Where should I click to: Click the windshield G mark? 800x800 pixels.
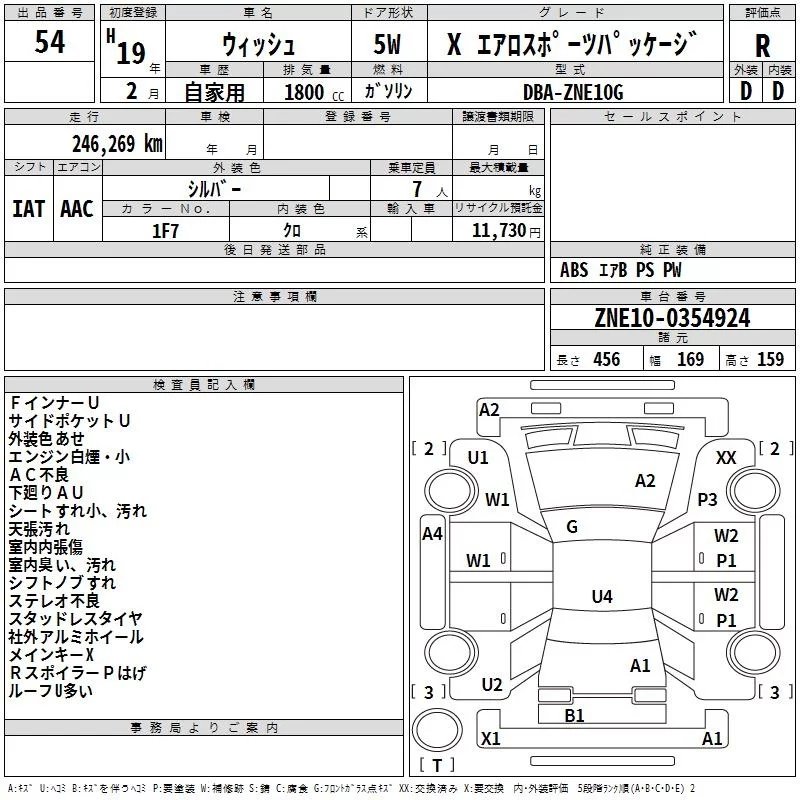click(x=572, y=527)
